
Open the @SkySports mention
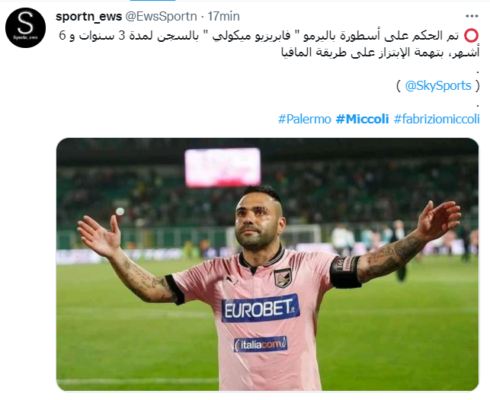(438, 86)
